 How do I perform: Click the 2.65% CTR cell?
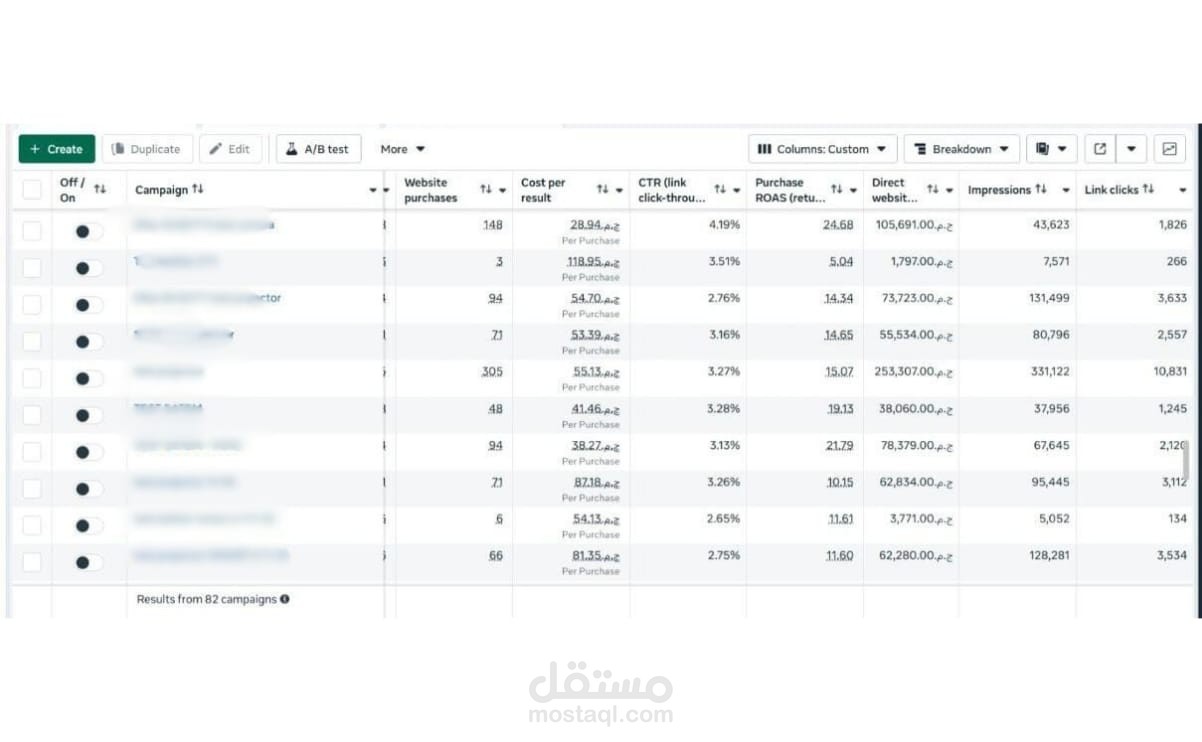click(724, 518)
